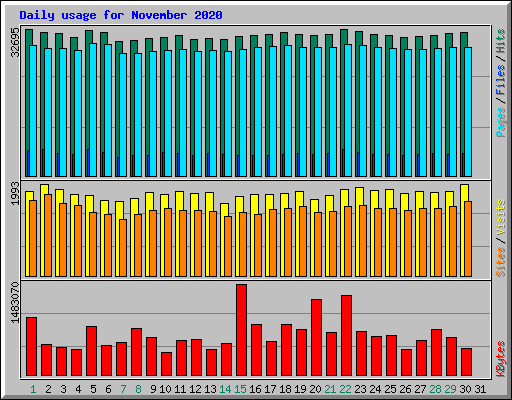Click the cyan files bar for day 5

(93, 110)
